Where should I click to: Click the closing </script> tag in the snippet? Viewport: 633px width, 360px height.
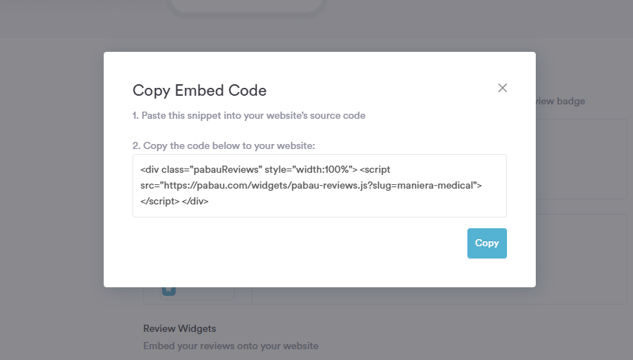pyautogui.click(x=160, y=201)
